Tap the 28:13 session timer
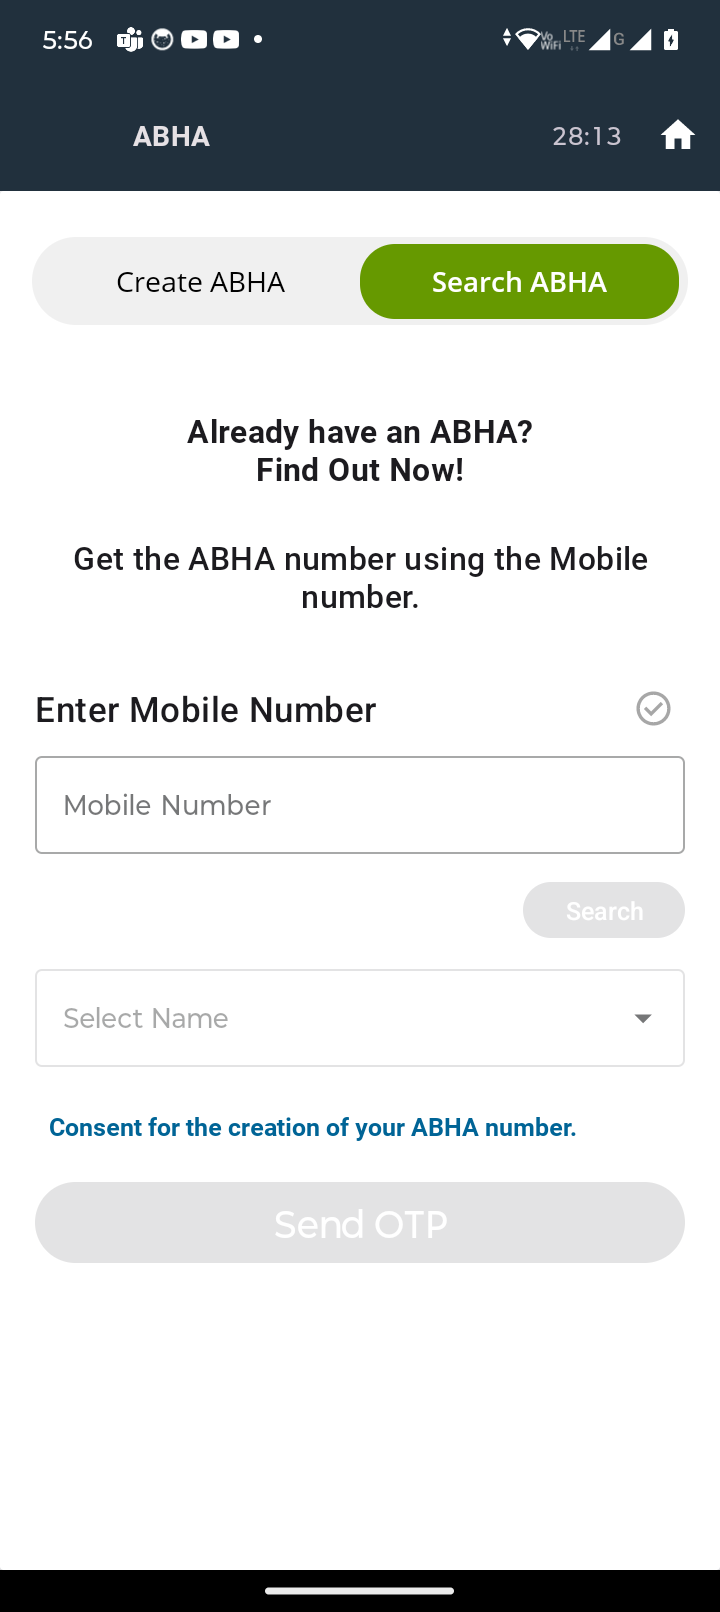 coord(587,136)
